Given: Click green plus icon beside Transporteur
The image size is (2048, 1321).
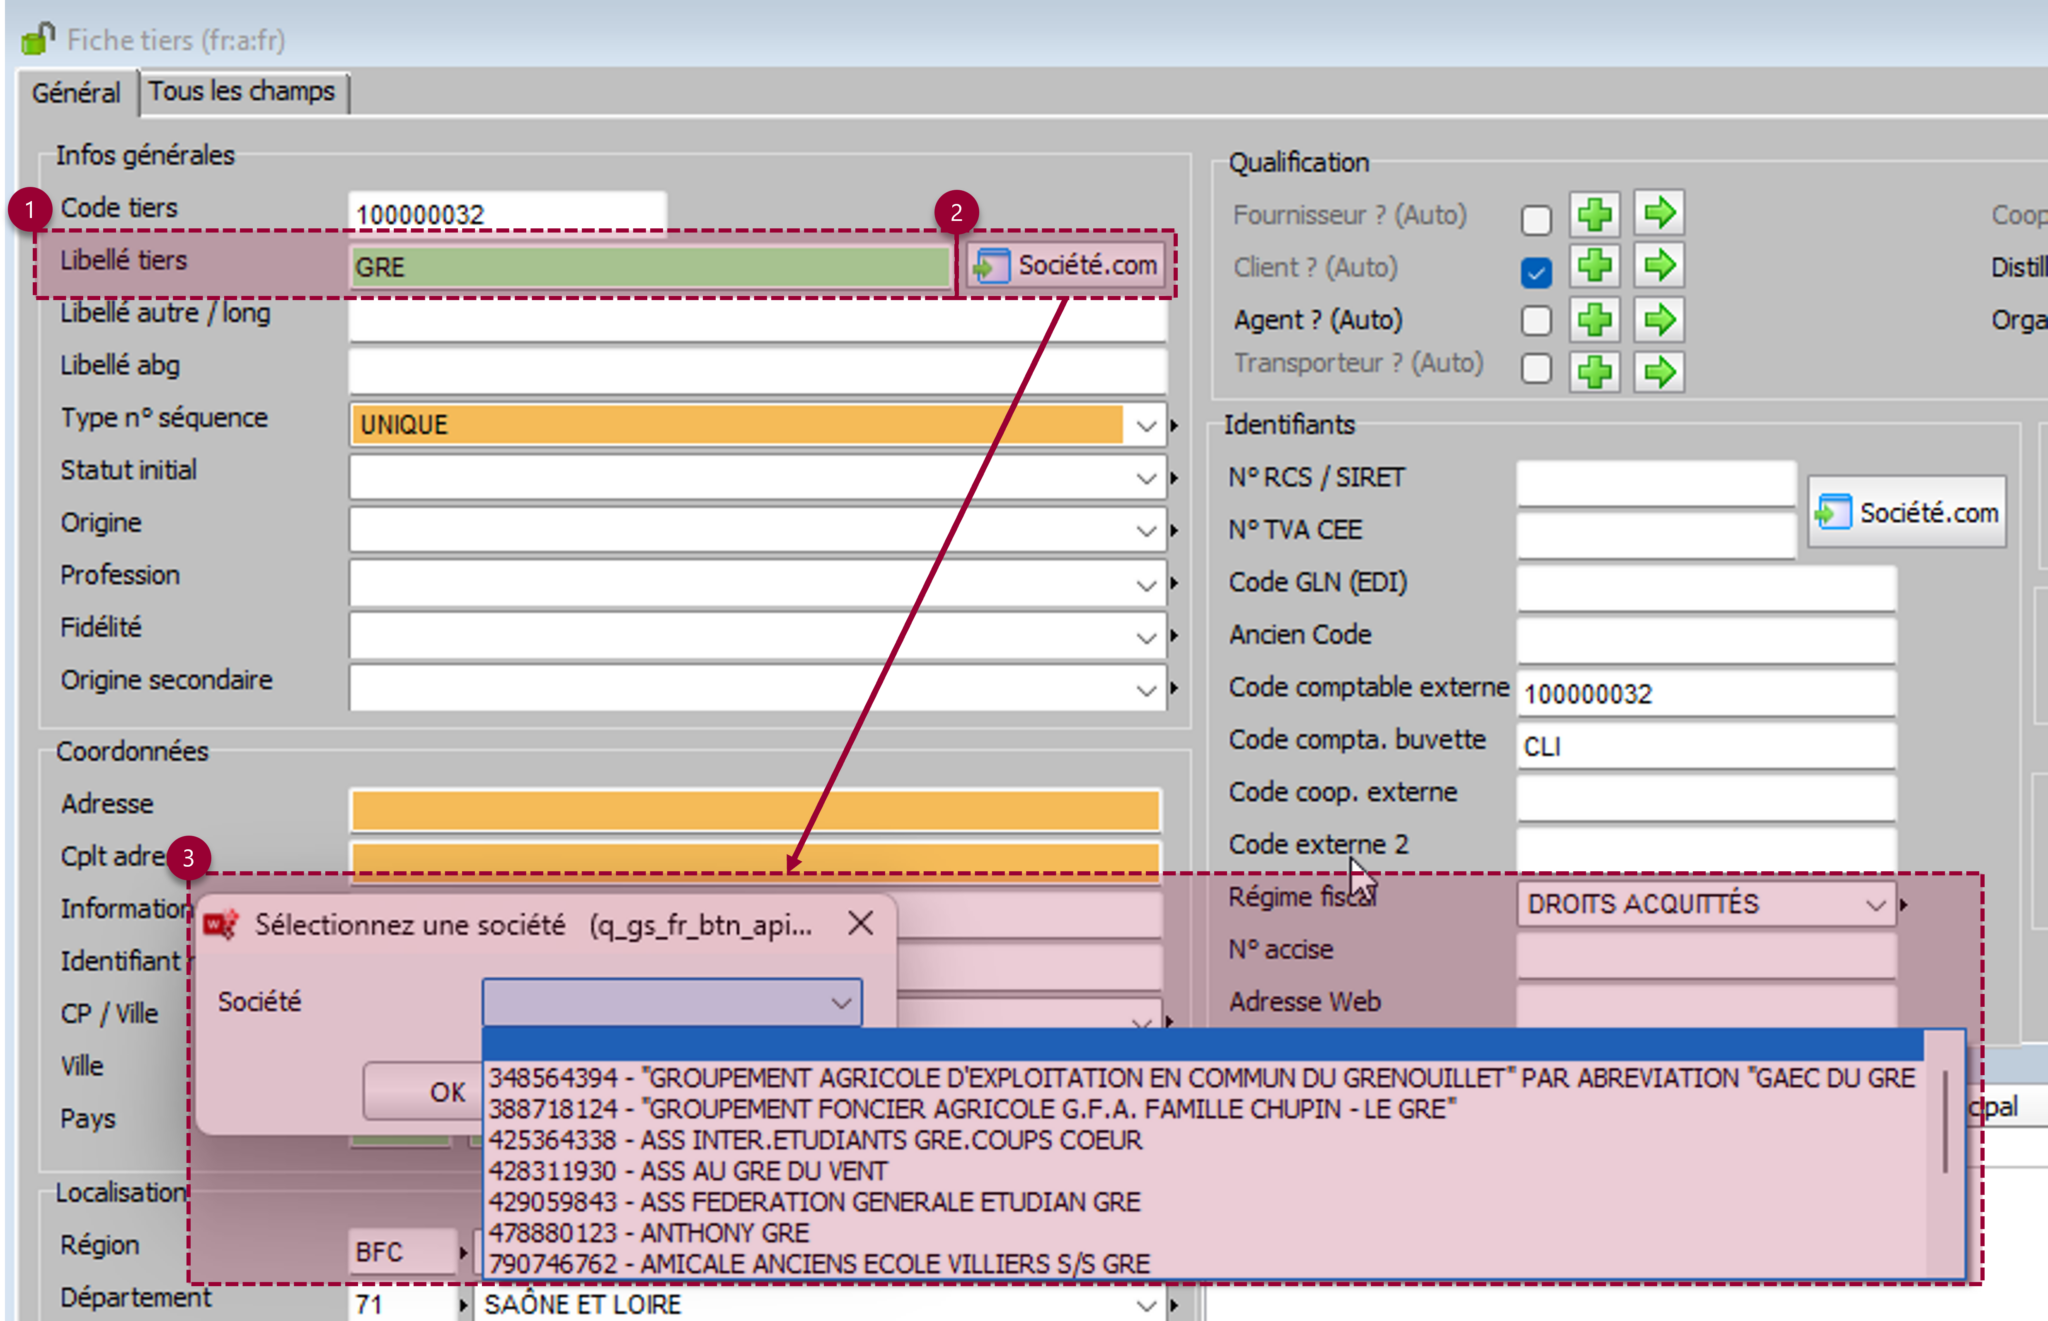Looking at the screenshot, I should click(x=1594, y=372).
